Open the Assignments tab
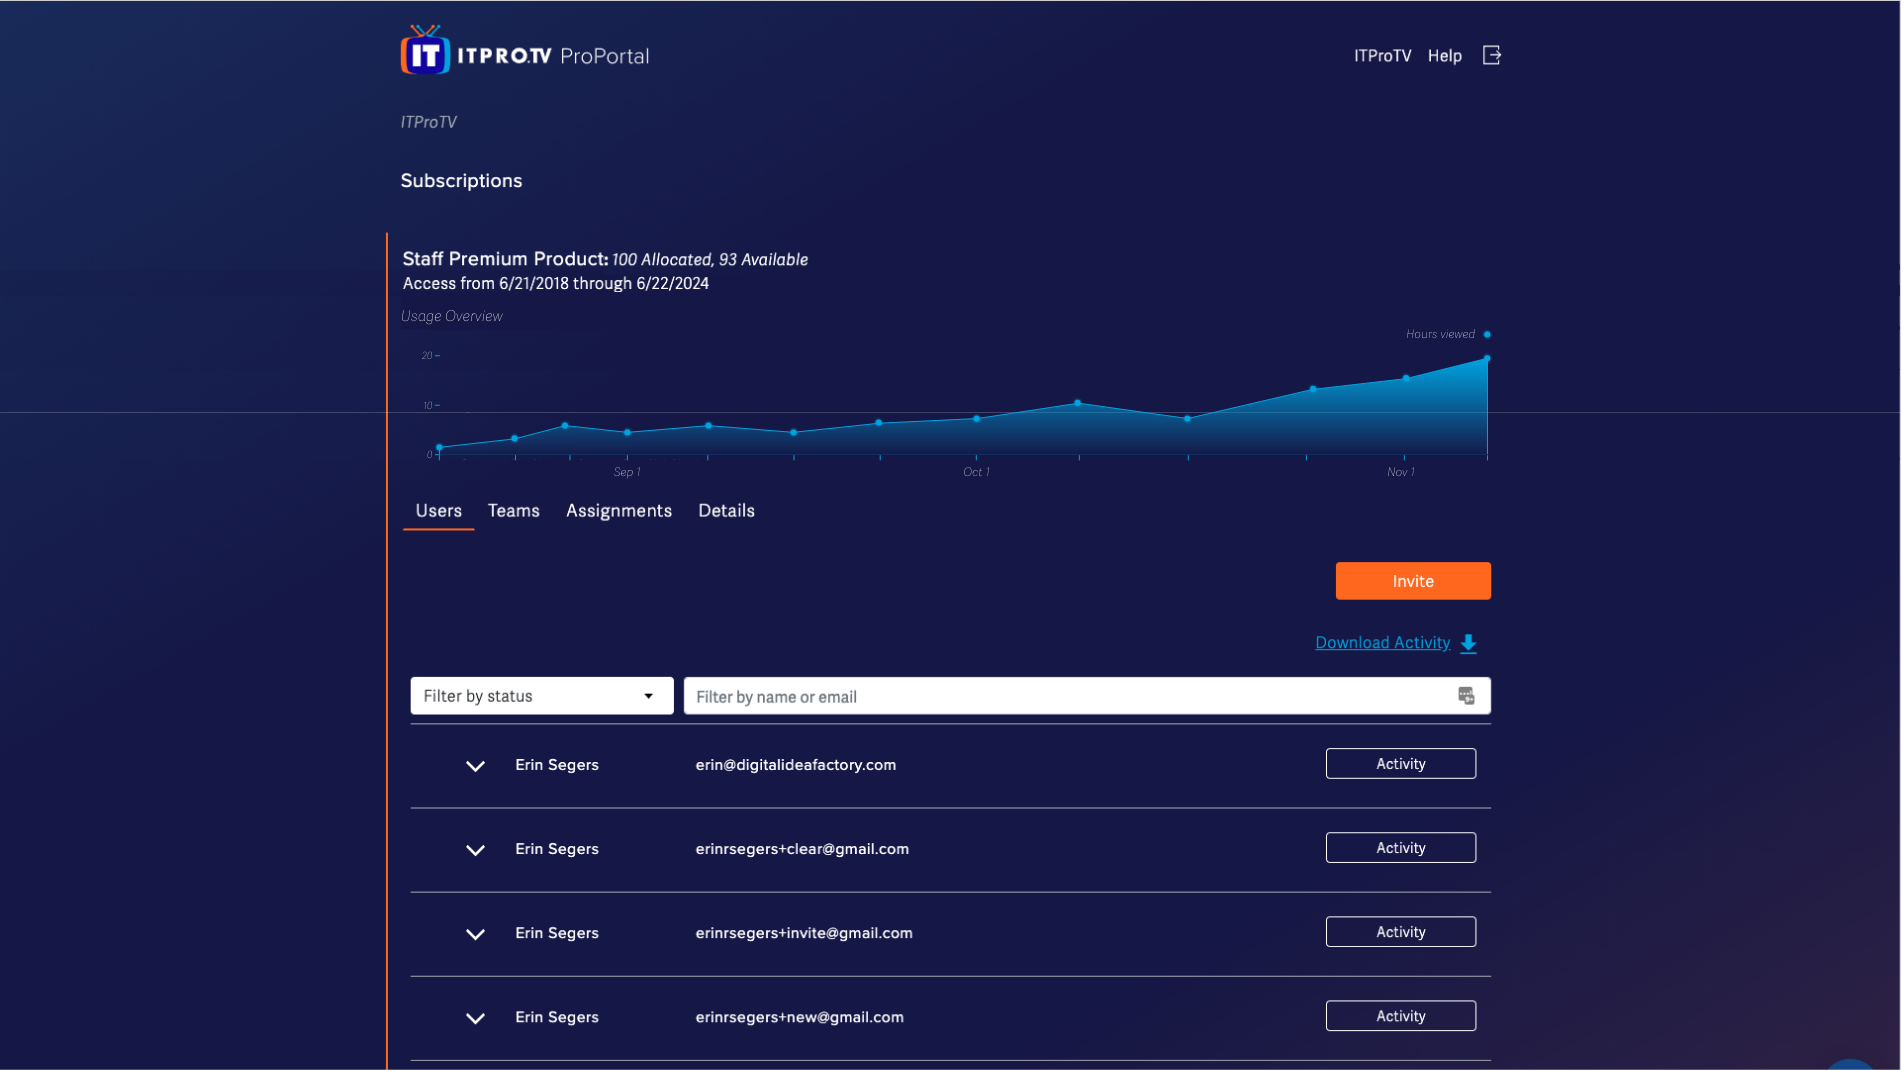Viewport: 1901px width, 1070px height. pyautogui.click(x=618, y=511)
